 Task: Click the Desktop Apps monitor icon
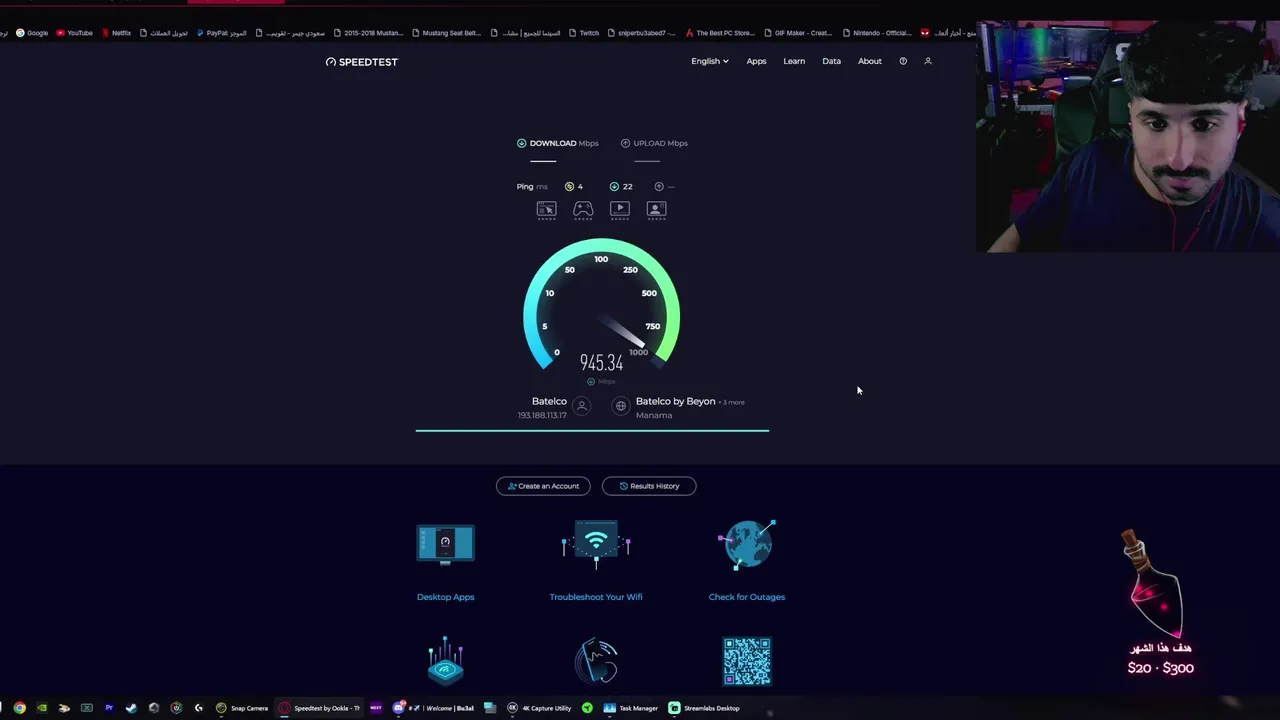click(x=446, y=545)
